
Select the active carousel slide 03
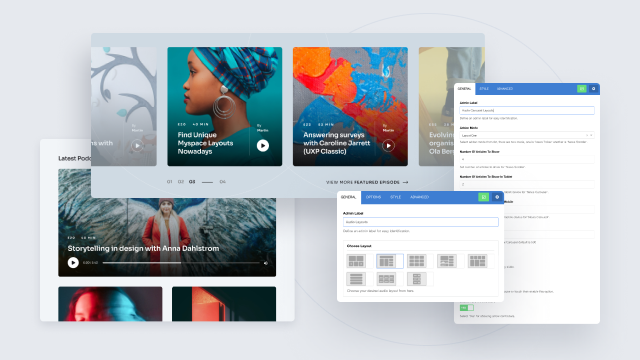192,182
